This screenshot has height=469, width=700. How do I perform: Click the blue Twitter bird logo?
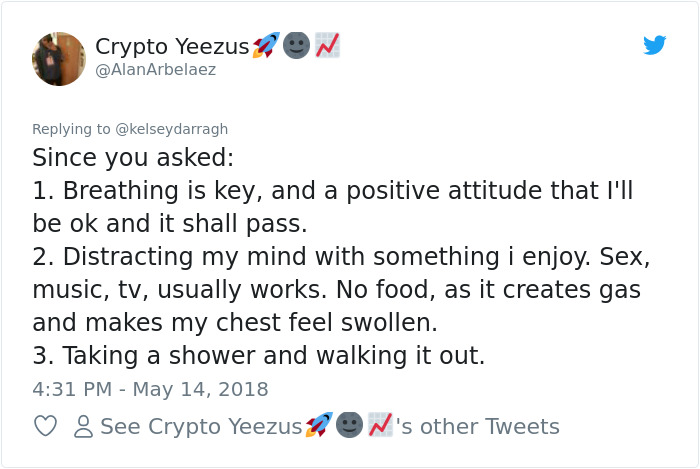pyautogui.click(x=654, y=45)
